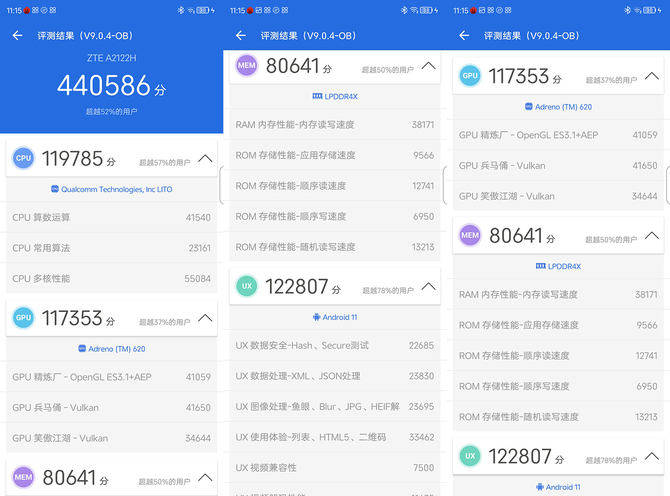Tap back arrow in right phone screen
The width and height of the screenshot is (670, 496).
pos(464,35)
